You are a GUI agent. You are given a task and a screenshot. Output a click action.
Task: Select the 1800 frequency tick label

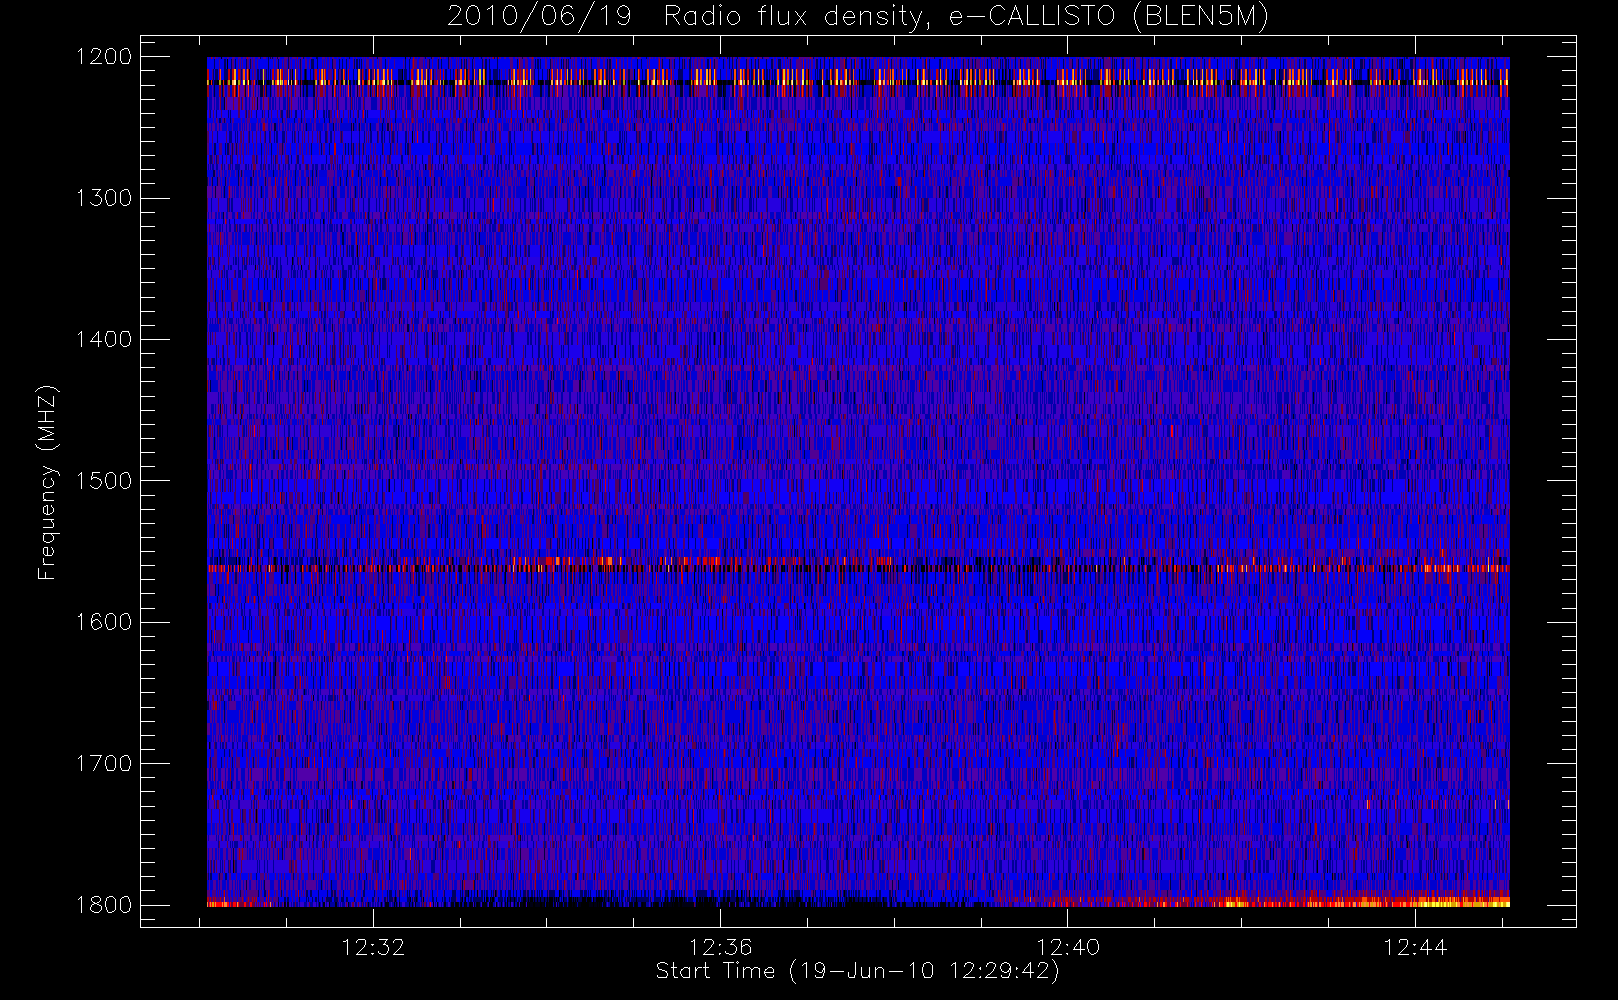104,905
